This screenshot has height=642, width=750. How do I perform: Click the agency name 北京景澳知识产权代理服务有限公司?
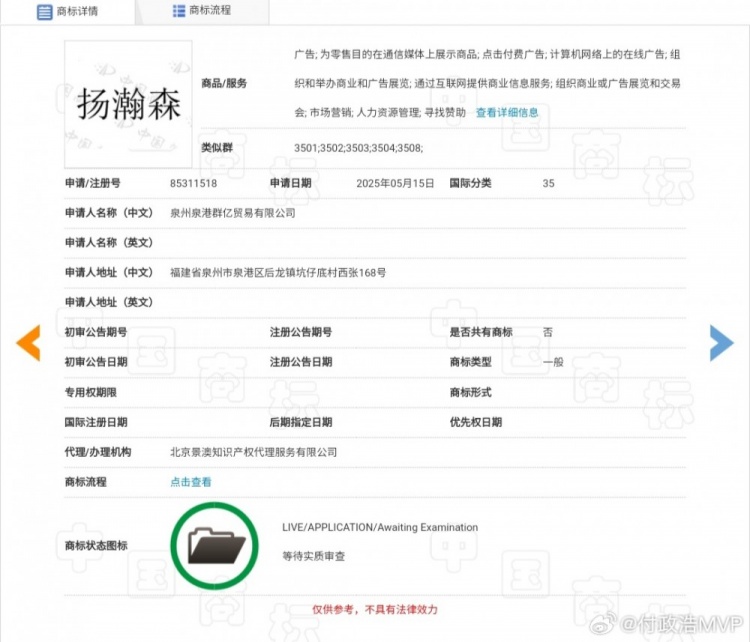pos(254,452)
